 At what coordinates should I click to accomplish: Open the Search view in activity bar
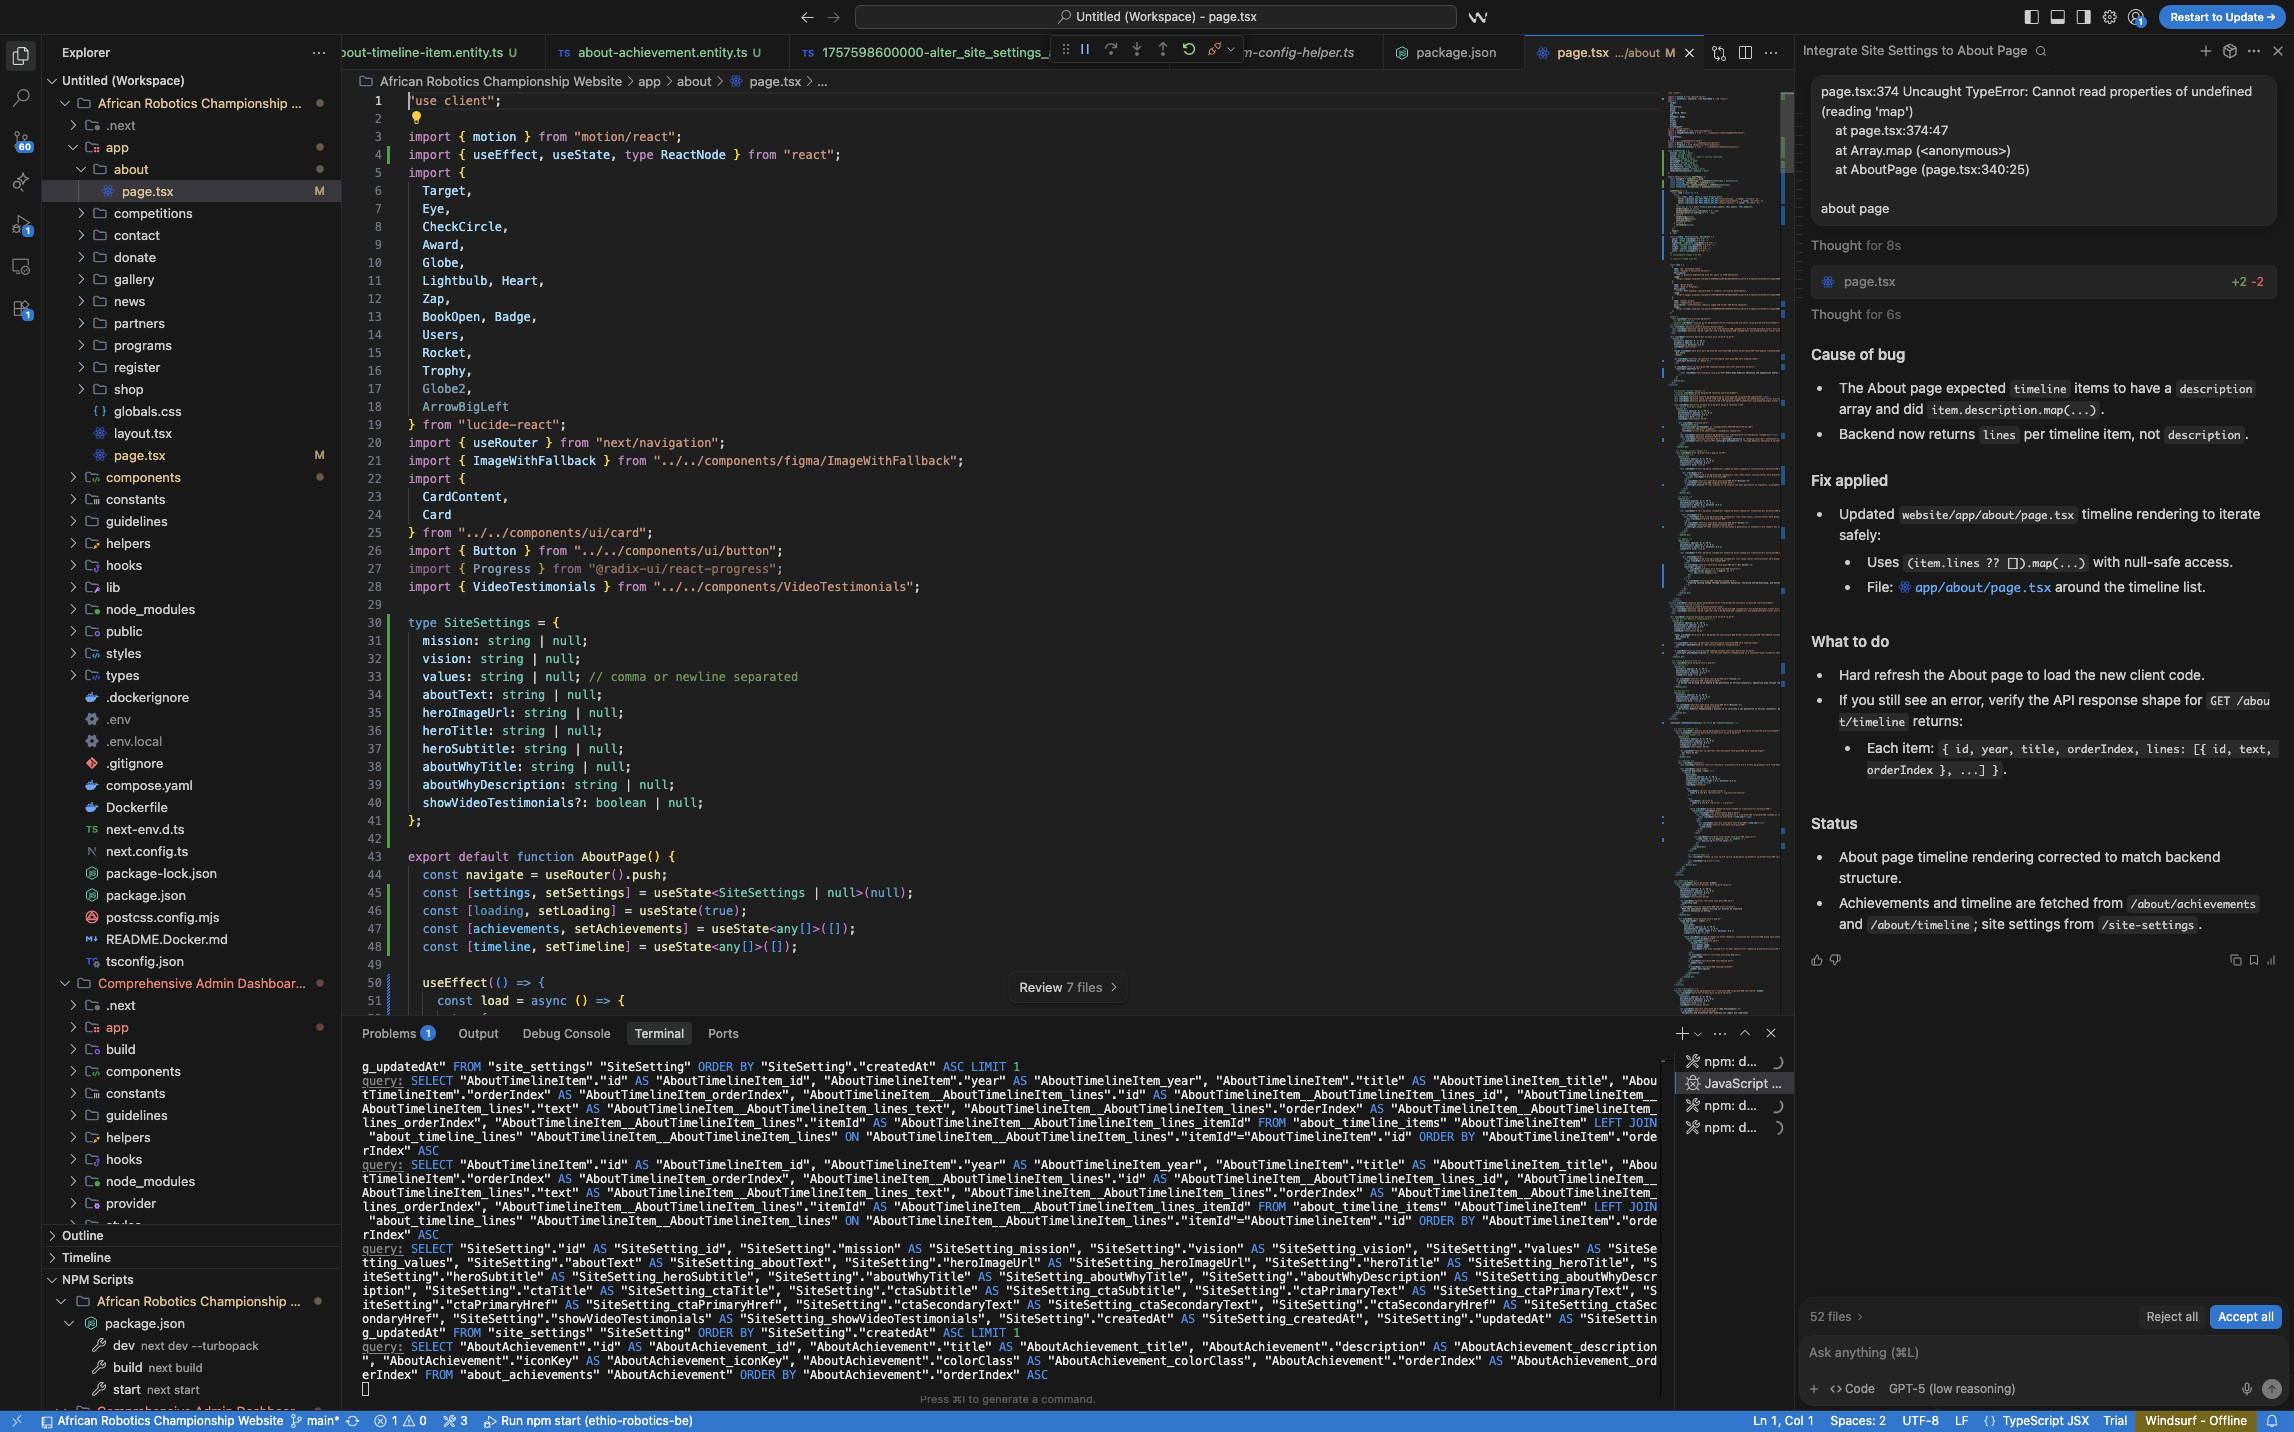[21, 98]
